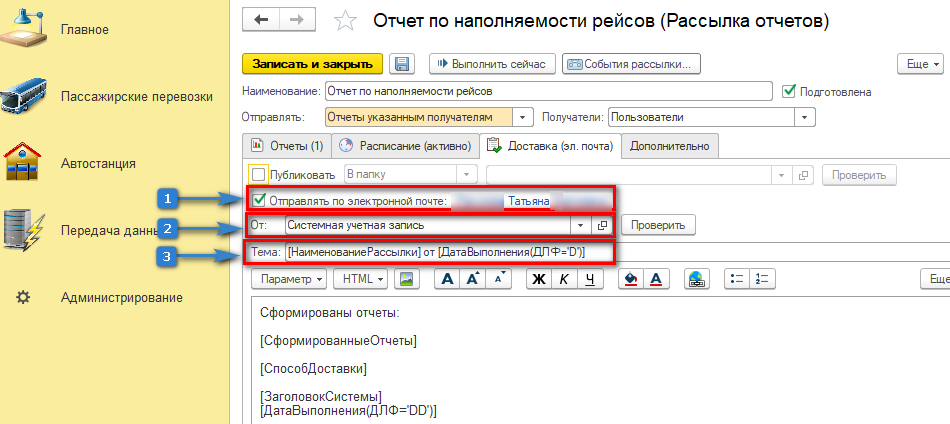Toggle bold Ж formatting
Viewport: 950px width, 424px height.
537,278
